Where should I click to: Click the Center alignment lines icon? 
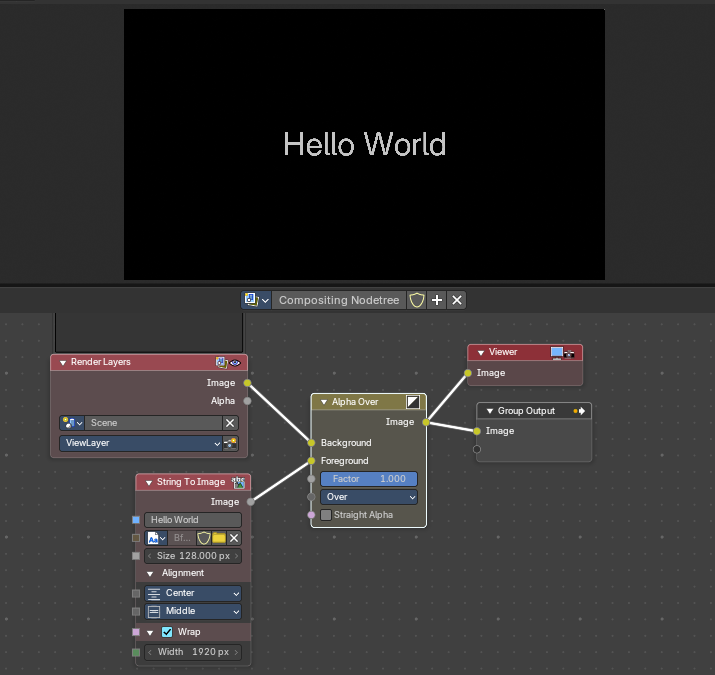(x=154, y=593)
